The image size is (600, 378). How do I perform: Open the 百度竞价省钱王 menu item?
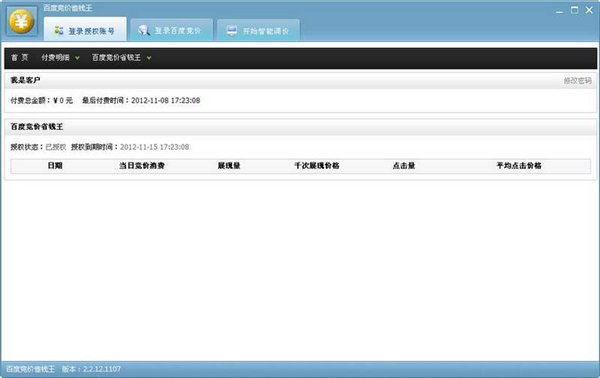(x=116, y=57)
